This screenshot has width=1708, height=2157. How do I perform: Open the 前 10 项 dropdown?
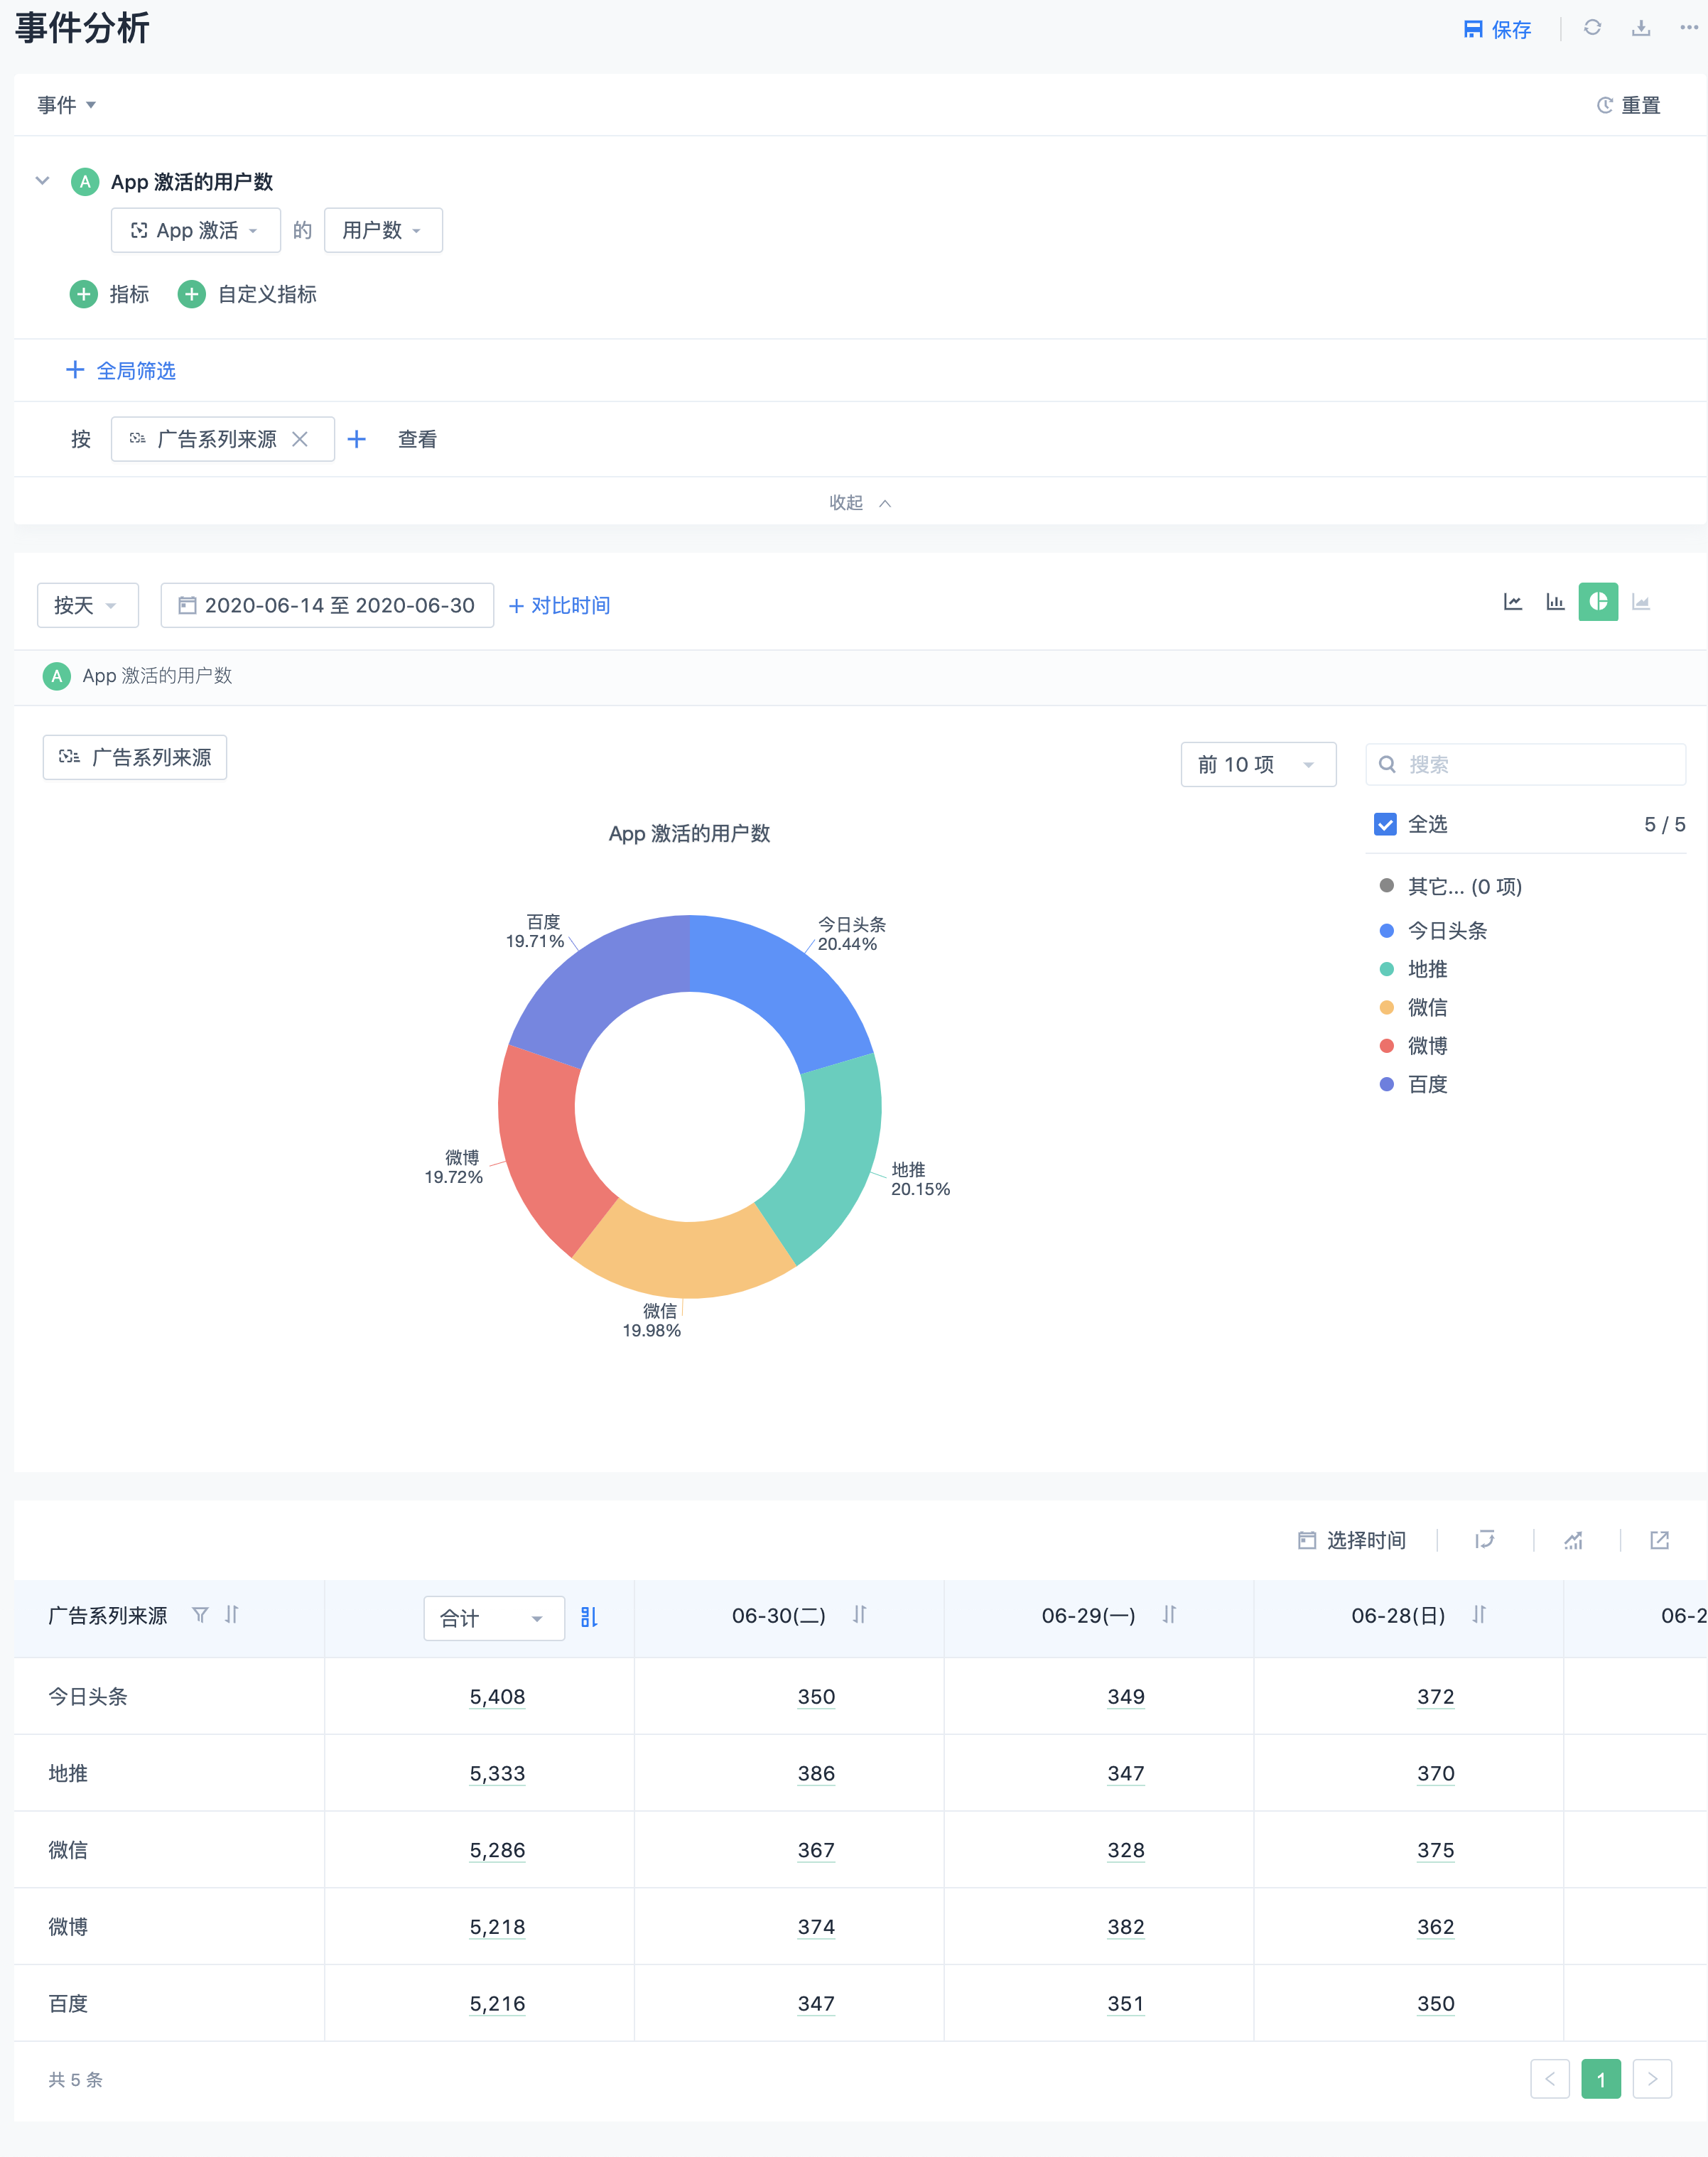tap(1257, 765)
